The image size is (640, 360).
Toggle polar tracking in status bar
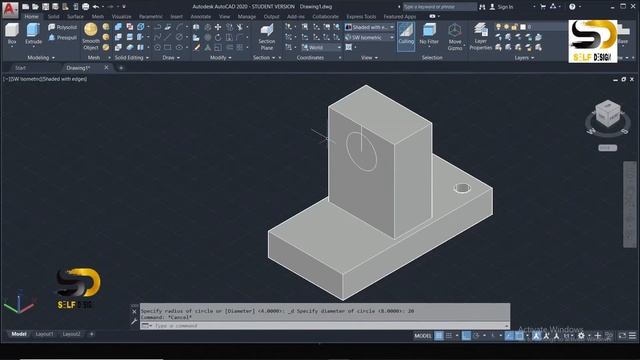coord(476,336)
